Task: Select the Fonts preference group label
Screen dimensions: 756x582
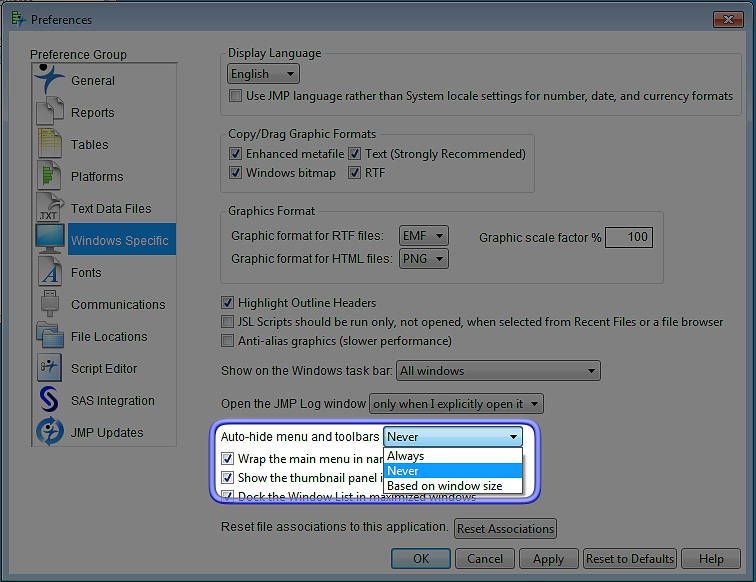Action: pos(86,272)
